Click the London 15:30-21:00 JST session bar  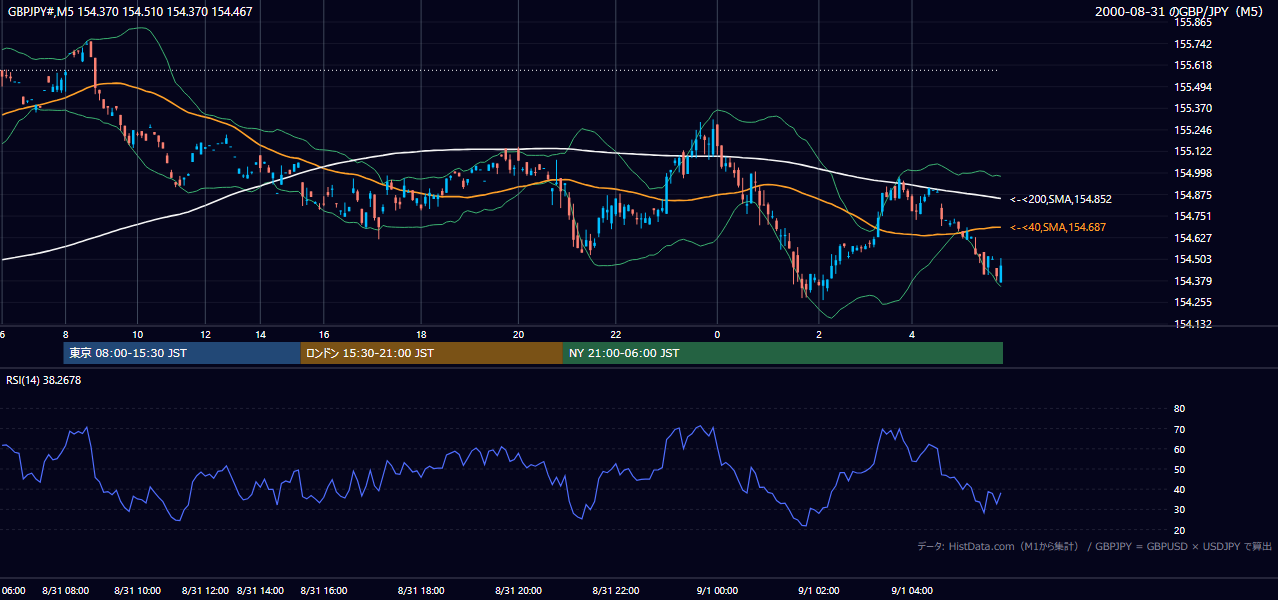point(431,353)
